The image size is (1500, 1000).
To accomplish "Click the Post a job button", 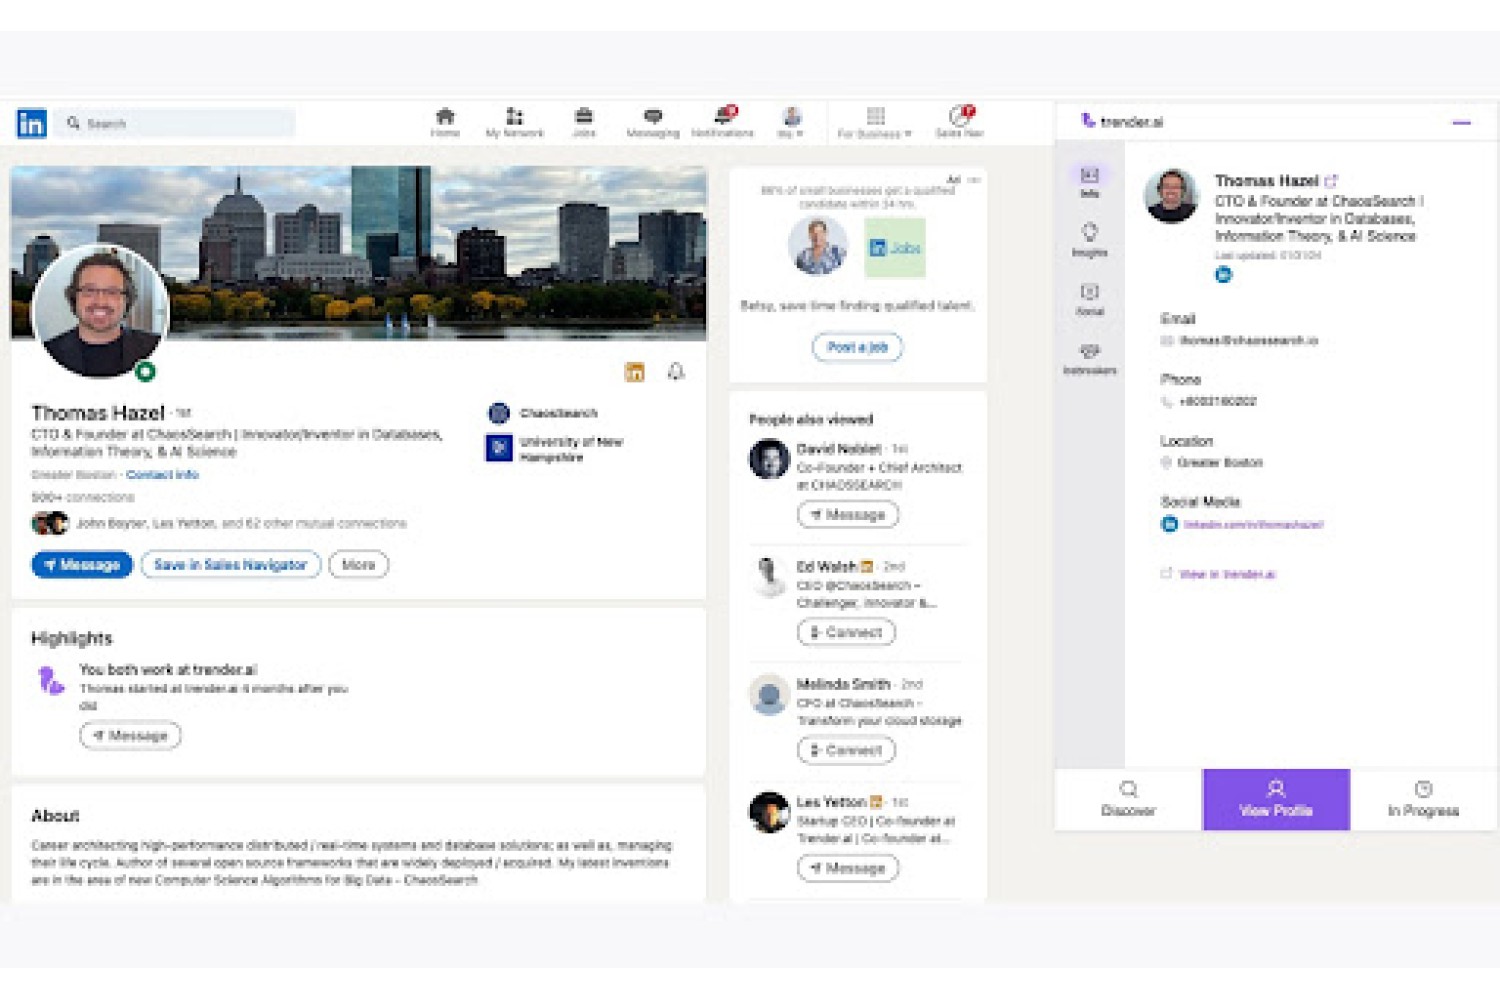I will click(x=857, y=347).
